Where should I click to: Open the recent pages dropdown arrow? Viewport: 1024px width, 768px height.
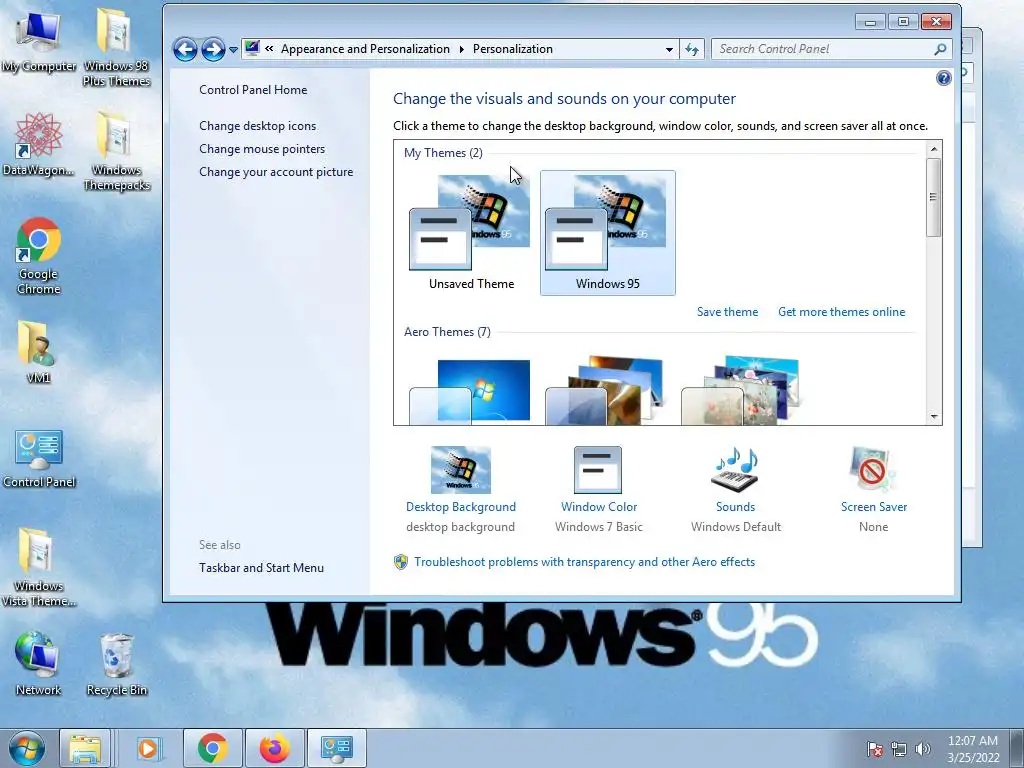233,50
